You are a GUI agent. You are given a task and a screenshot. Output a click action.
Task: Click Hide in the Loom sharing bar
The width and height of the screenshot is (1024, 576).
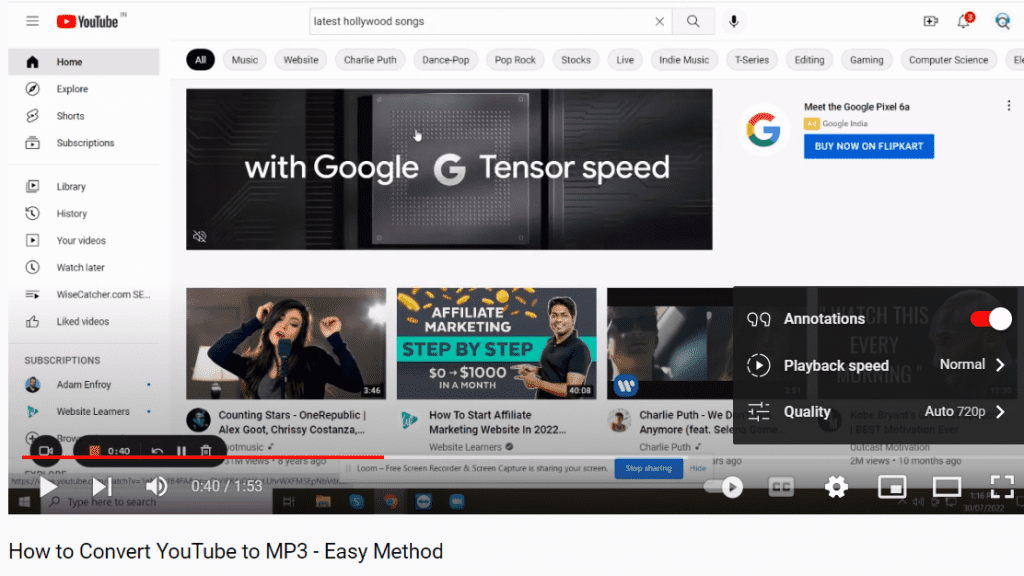(697, 468)
